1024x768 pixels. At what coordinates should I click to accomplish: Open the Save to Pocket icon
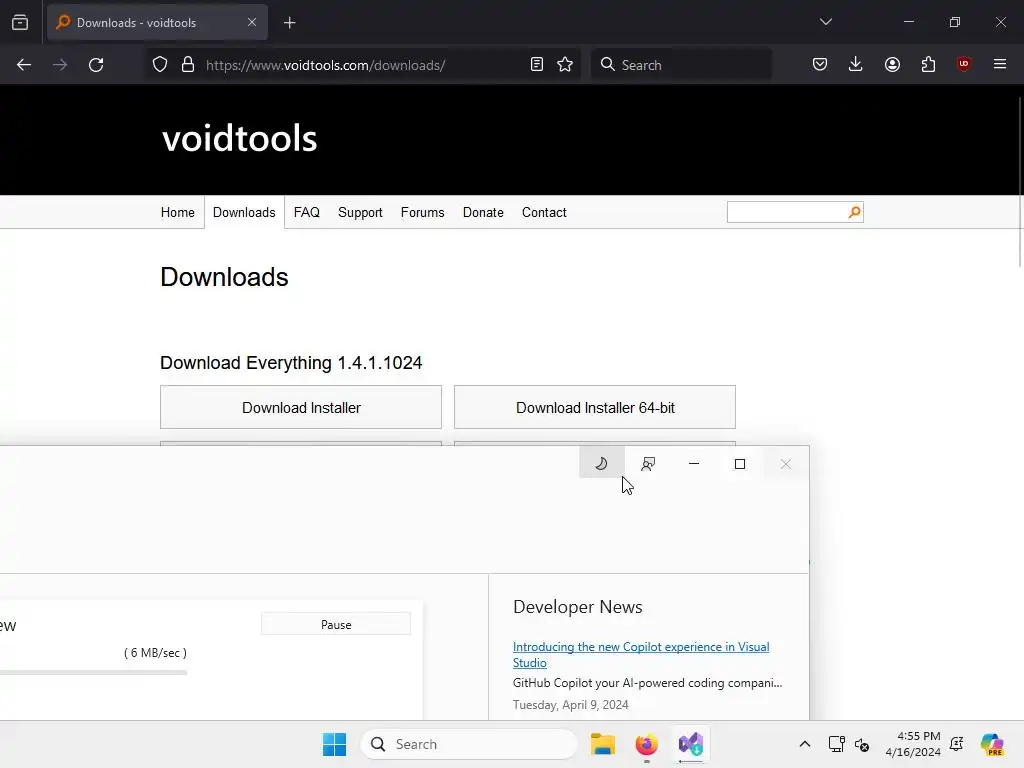(820, 65)
